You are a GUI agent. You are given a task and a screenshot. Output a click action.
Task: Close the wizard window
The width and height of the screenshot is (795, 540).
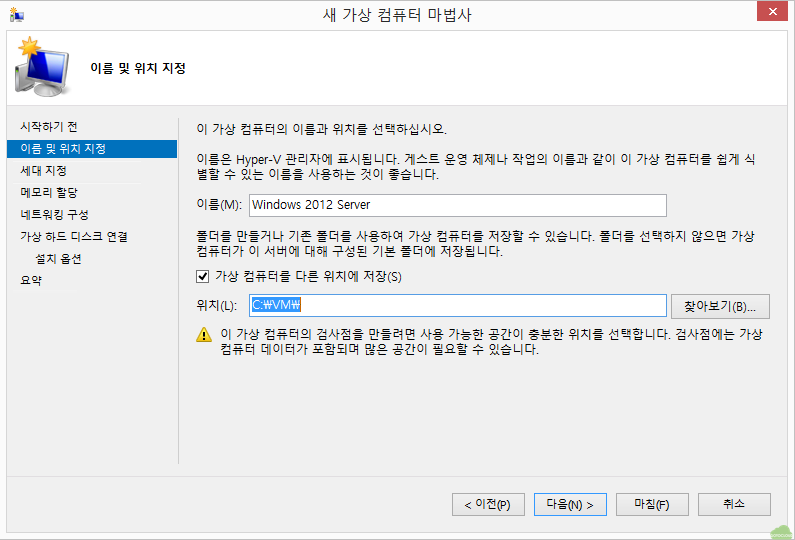click(772, 11)
